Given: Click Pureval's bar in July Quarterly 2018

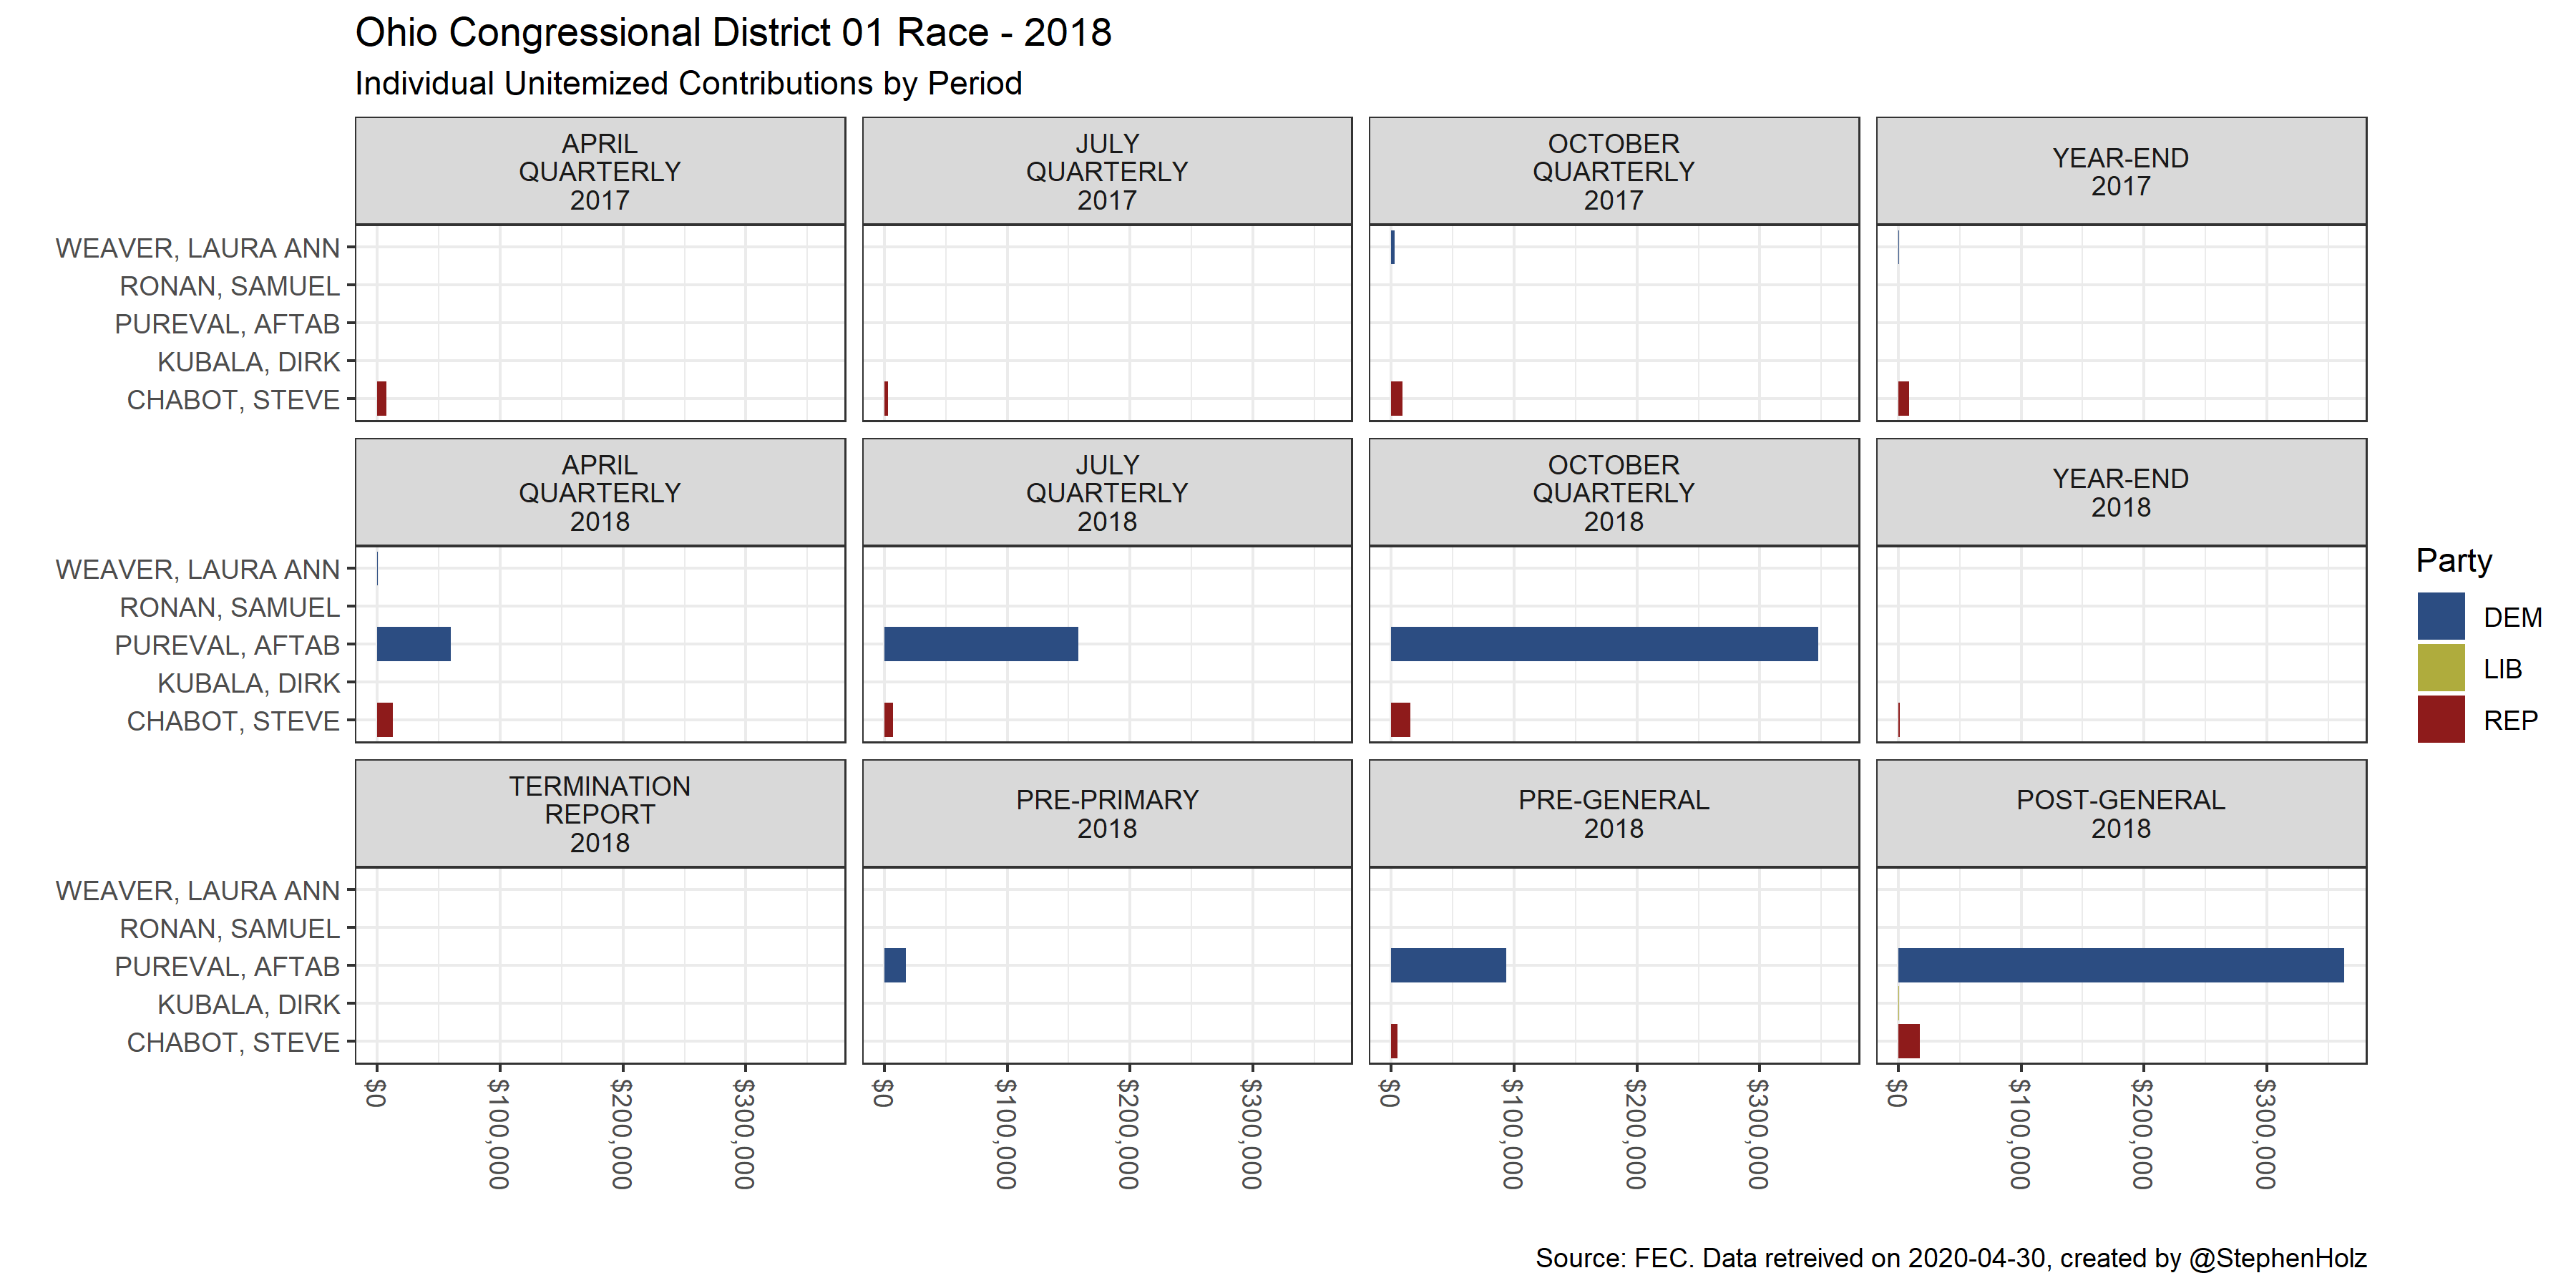Looking at the screenshot, I should pos(980,644).
